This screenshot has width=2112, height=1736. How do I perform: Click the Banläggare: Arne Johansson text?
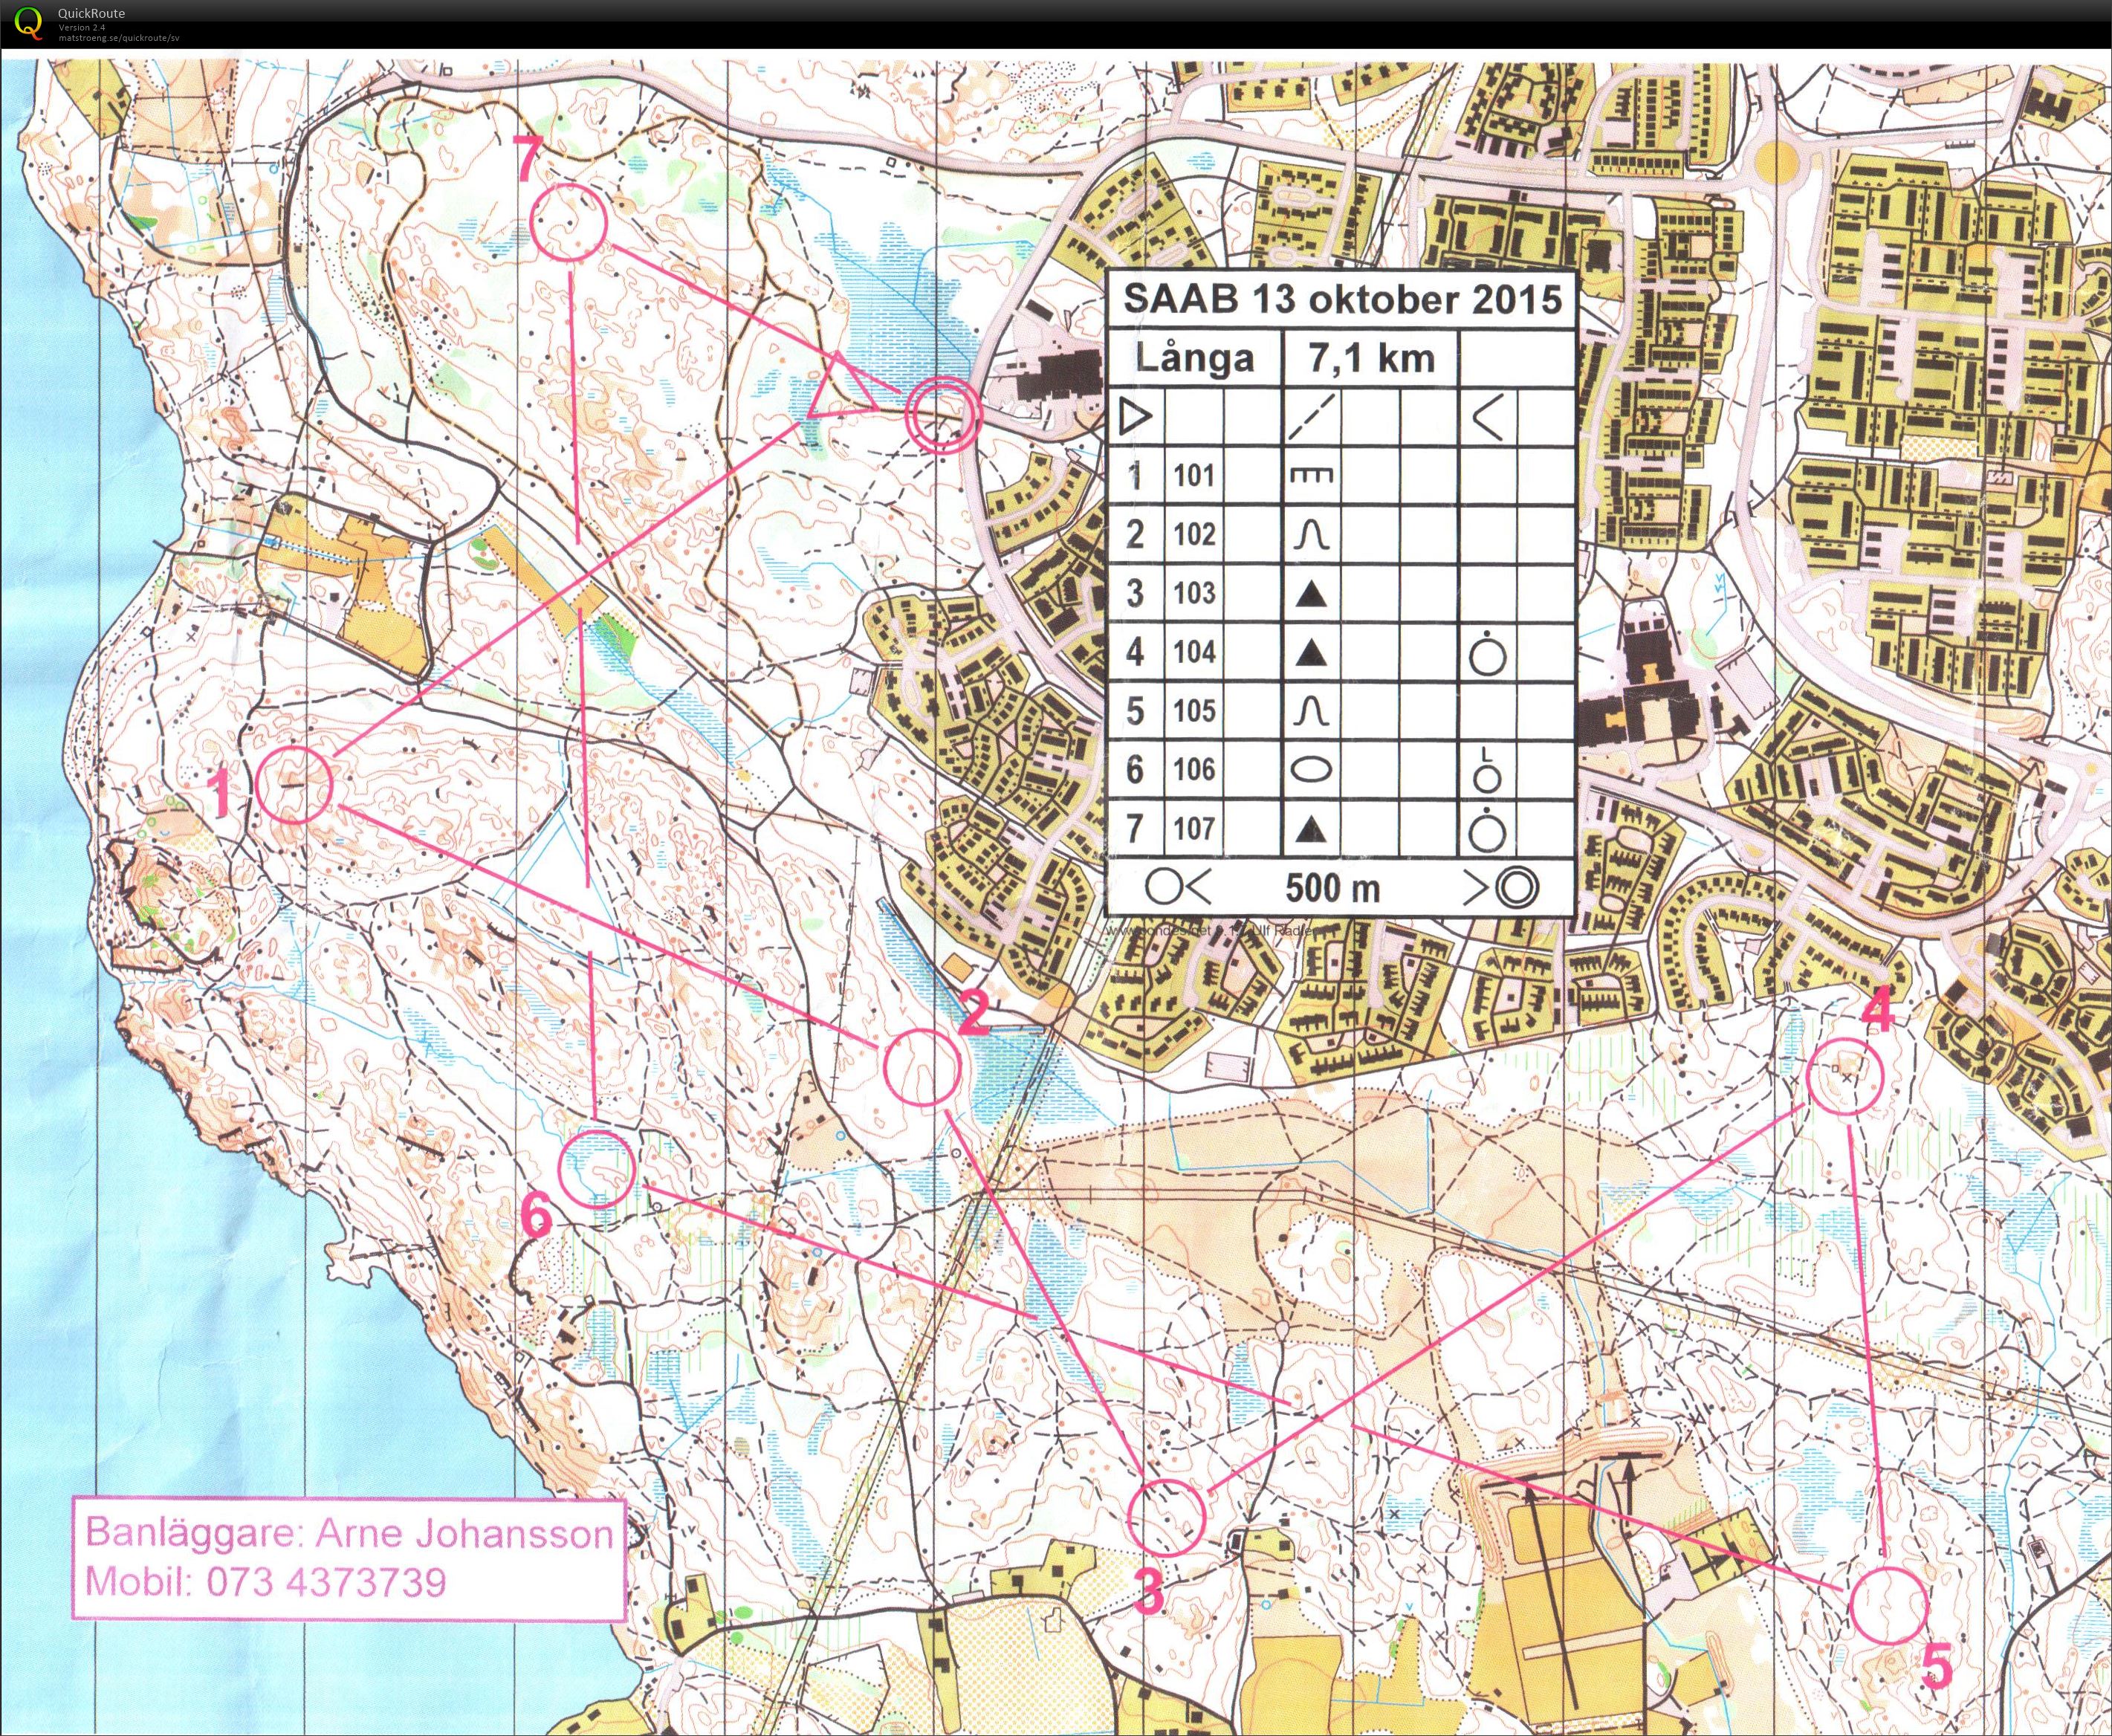pos(349,1532)
